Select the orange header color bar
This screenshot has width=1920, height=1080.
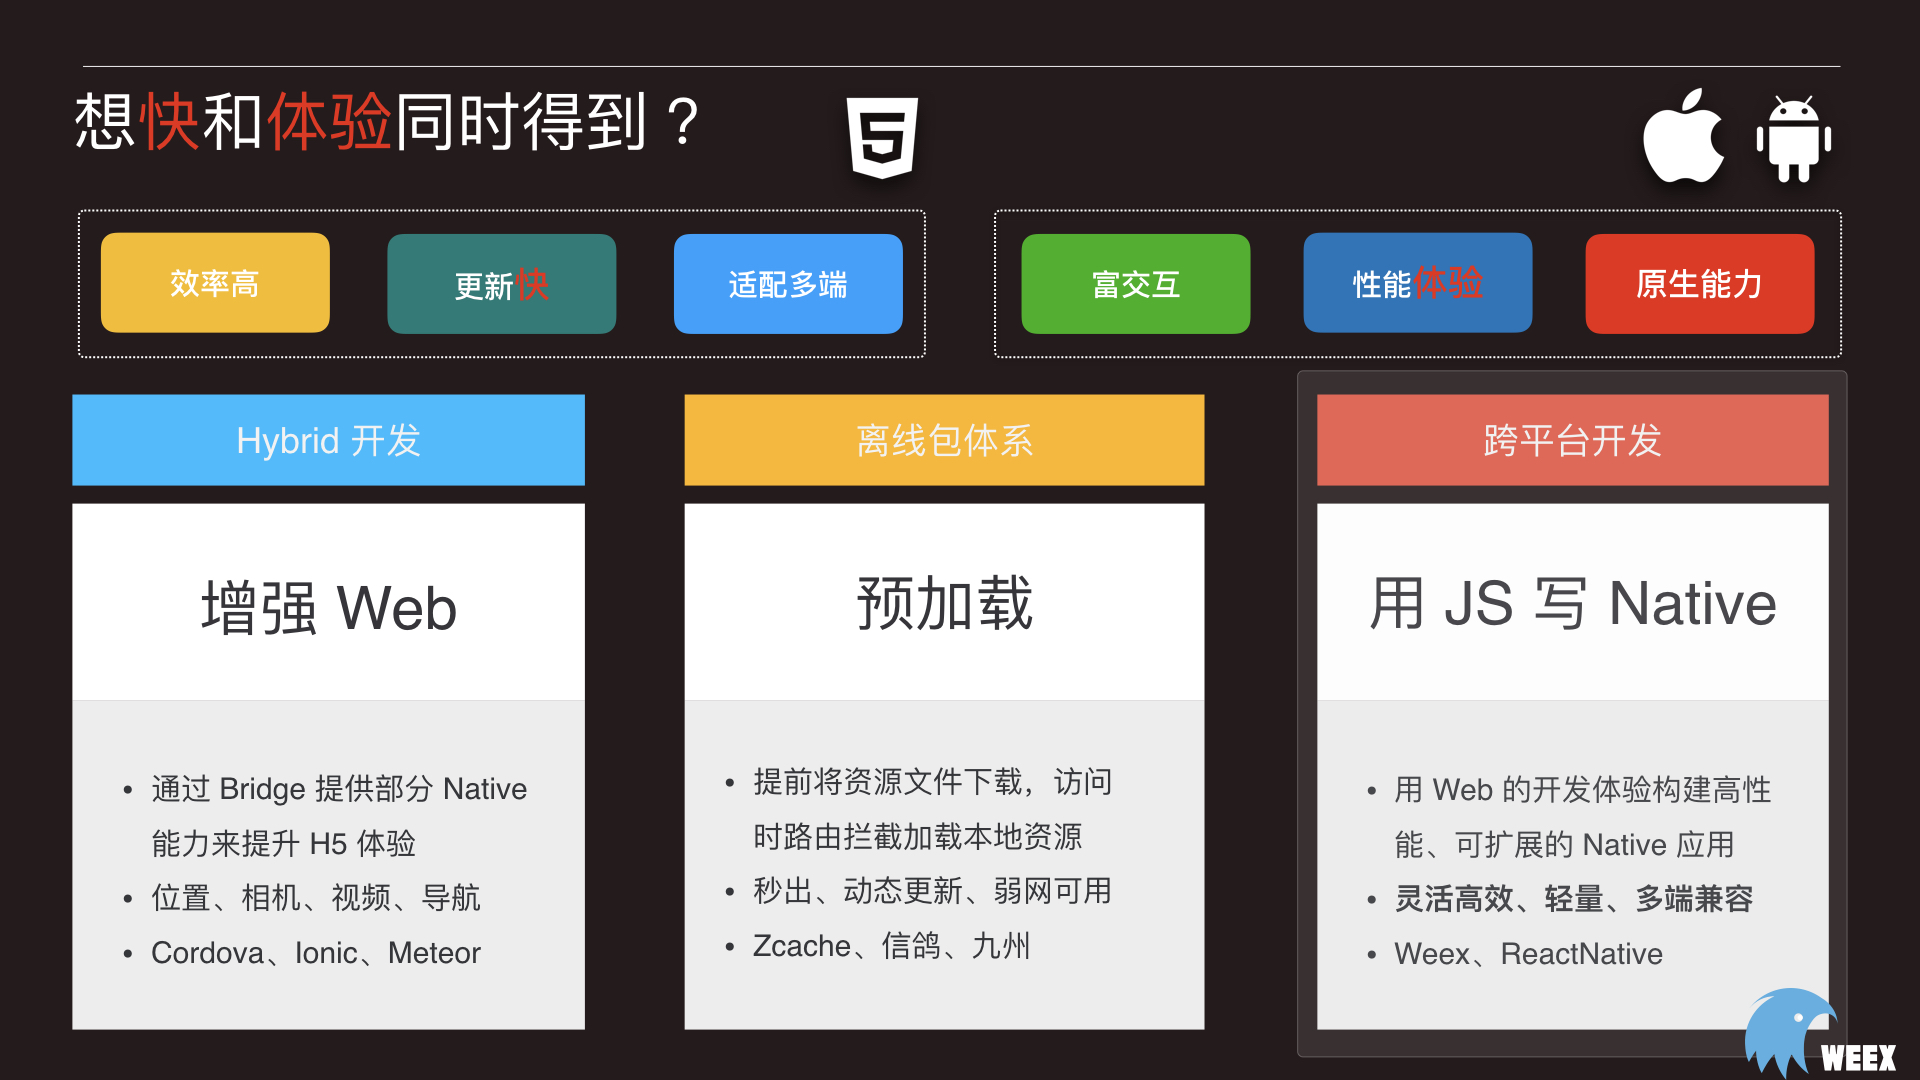[x=943, y=440]
